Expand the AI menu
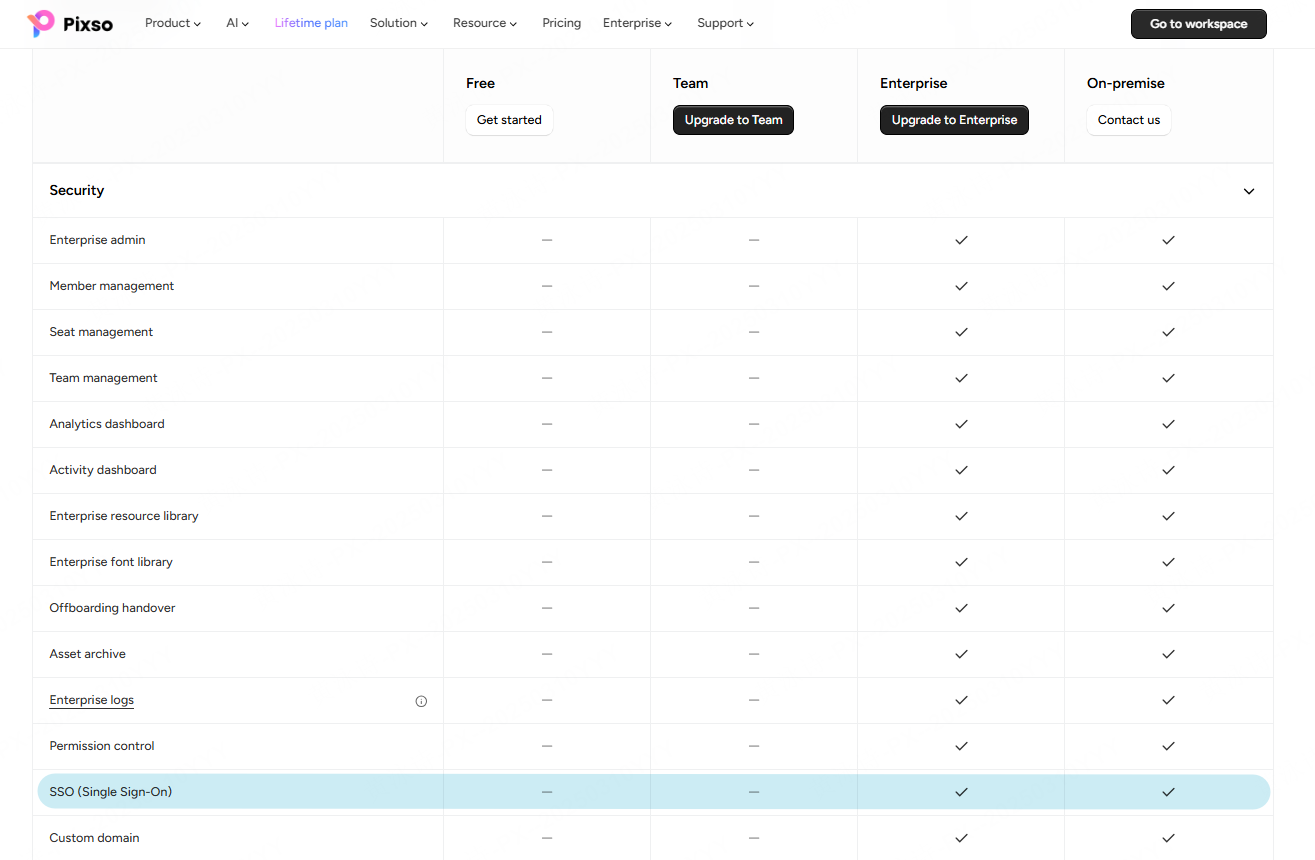 coord(238,23)
